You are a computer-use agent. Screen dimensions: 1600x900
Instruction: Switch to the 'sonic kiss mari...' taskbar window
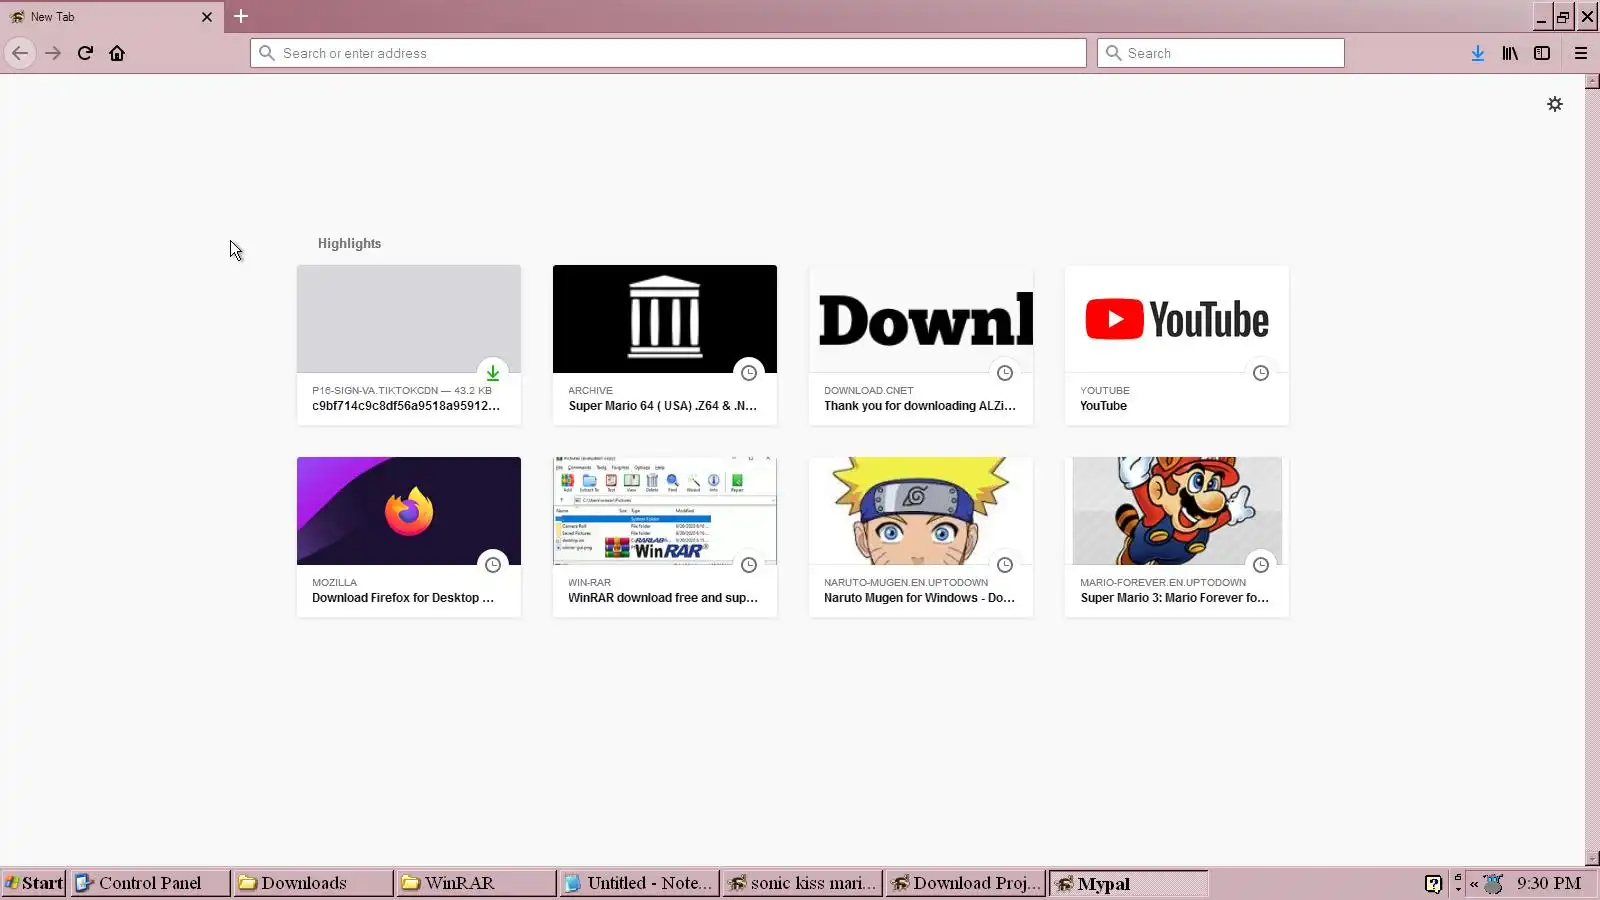(x=802, y=883)
